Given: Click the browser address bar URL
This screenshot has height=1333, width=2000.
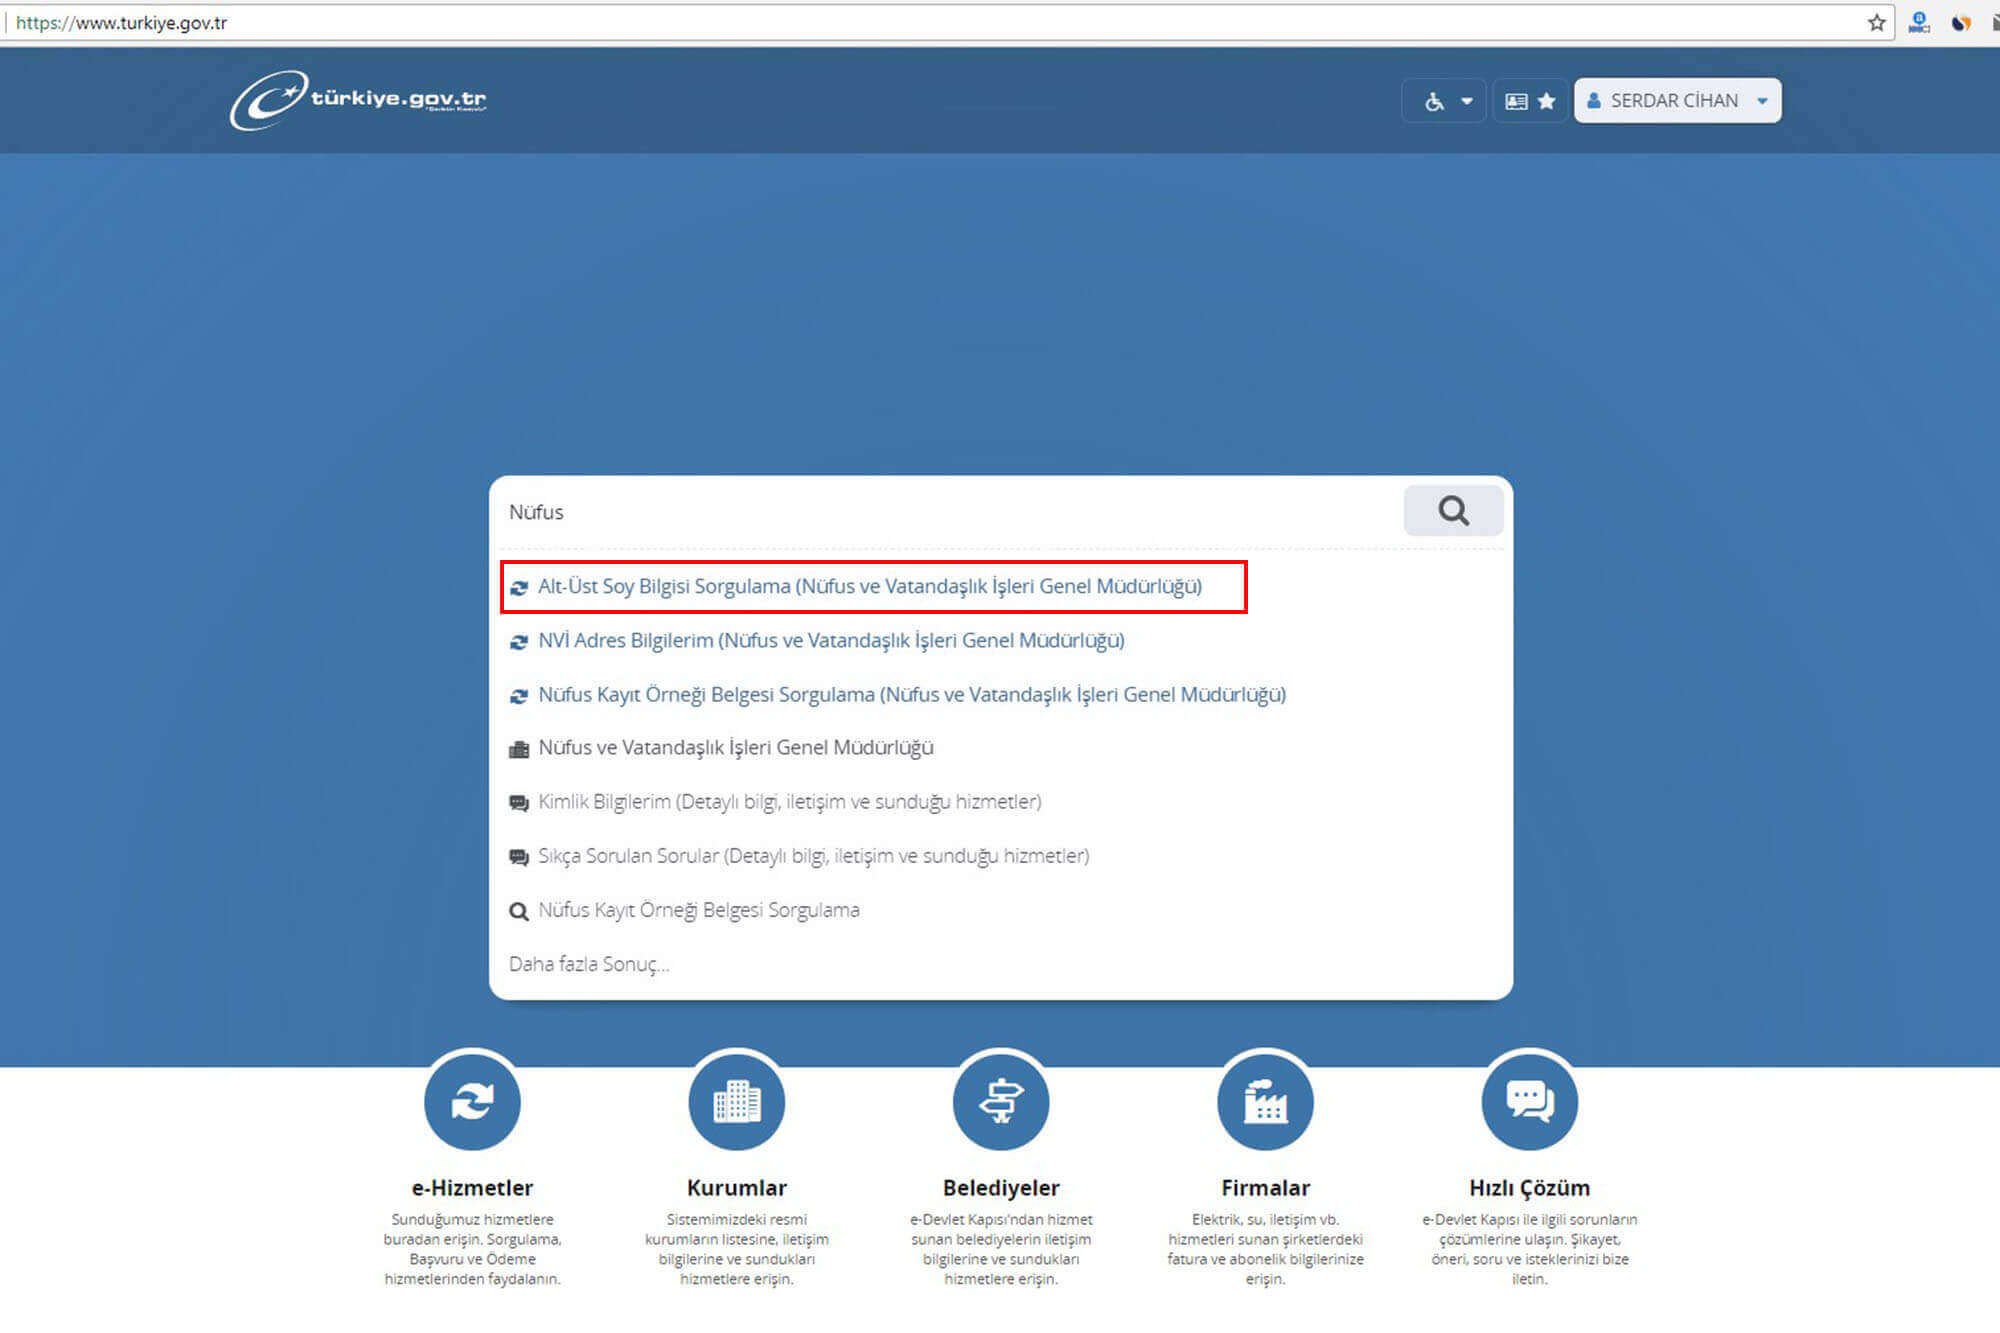Looking at the screenshot, I should [x=121, y=23].
